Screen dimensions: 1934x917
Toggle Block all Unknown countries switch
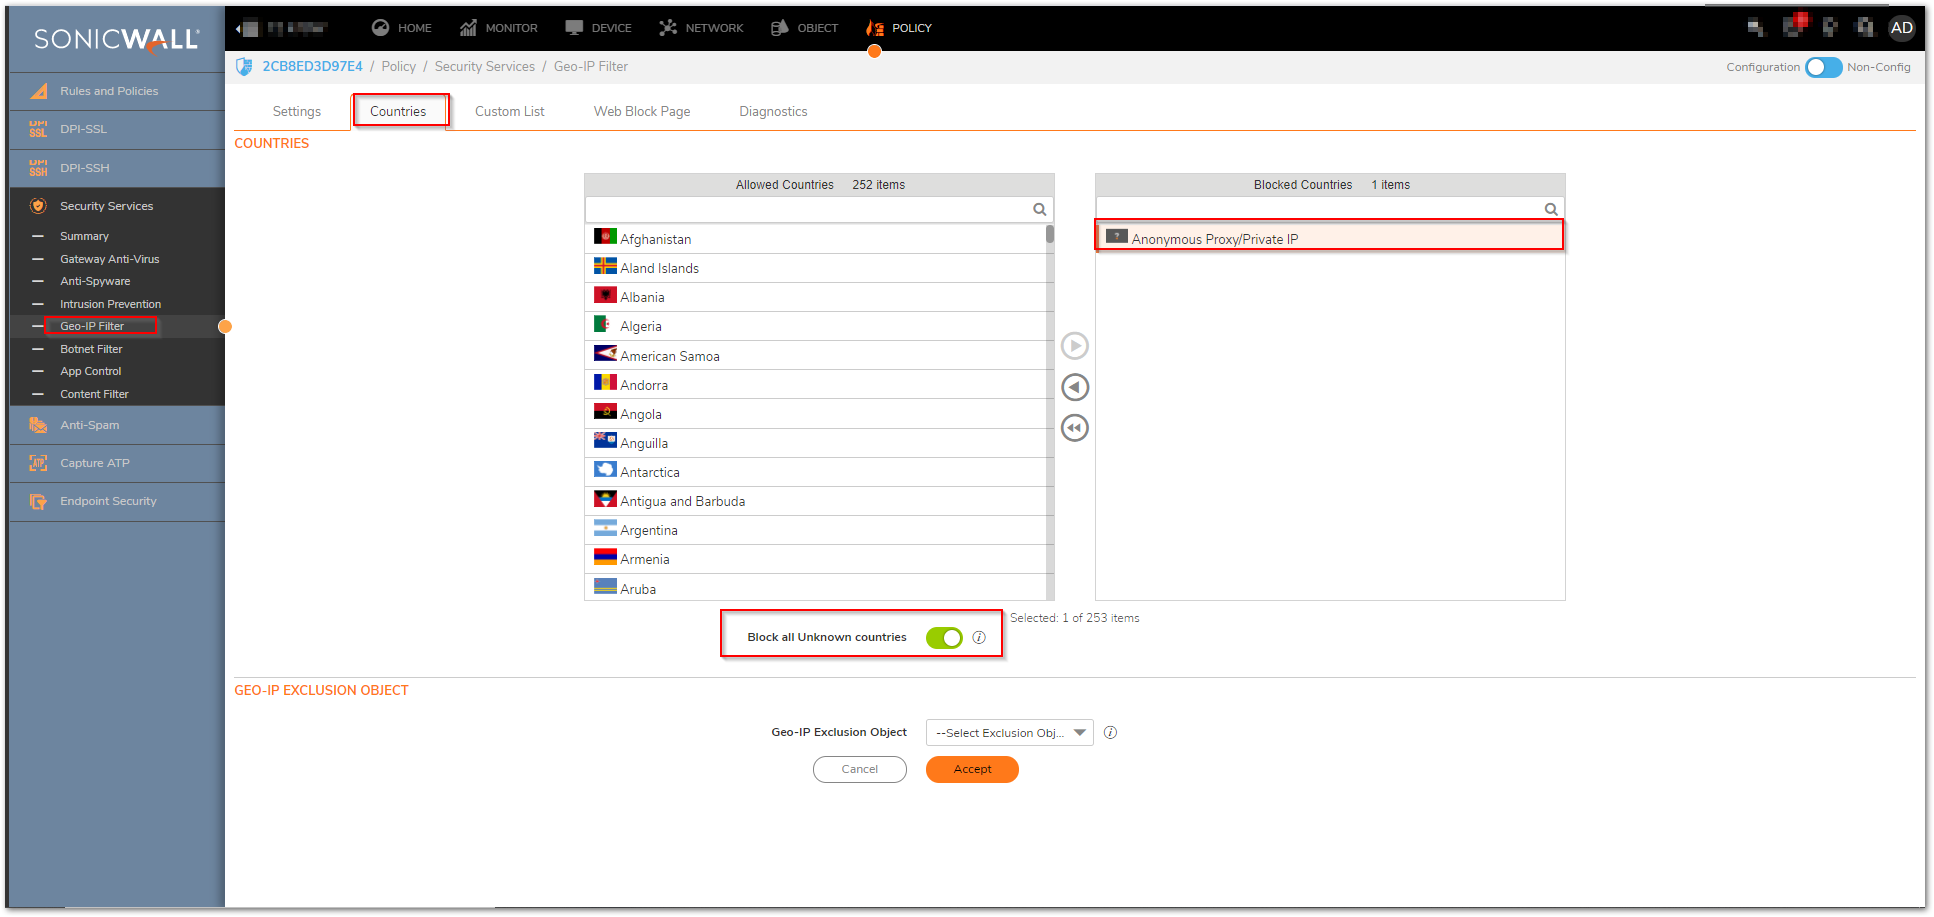tap(944, 637)
